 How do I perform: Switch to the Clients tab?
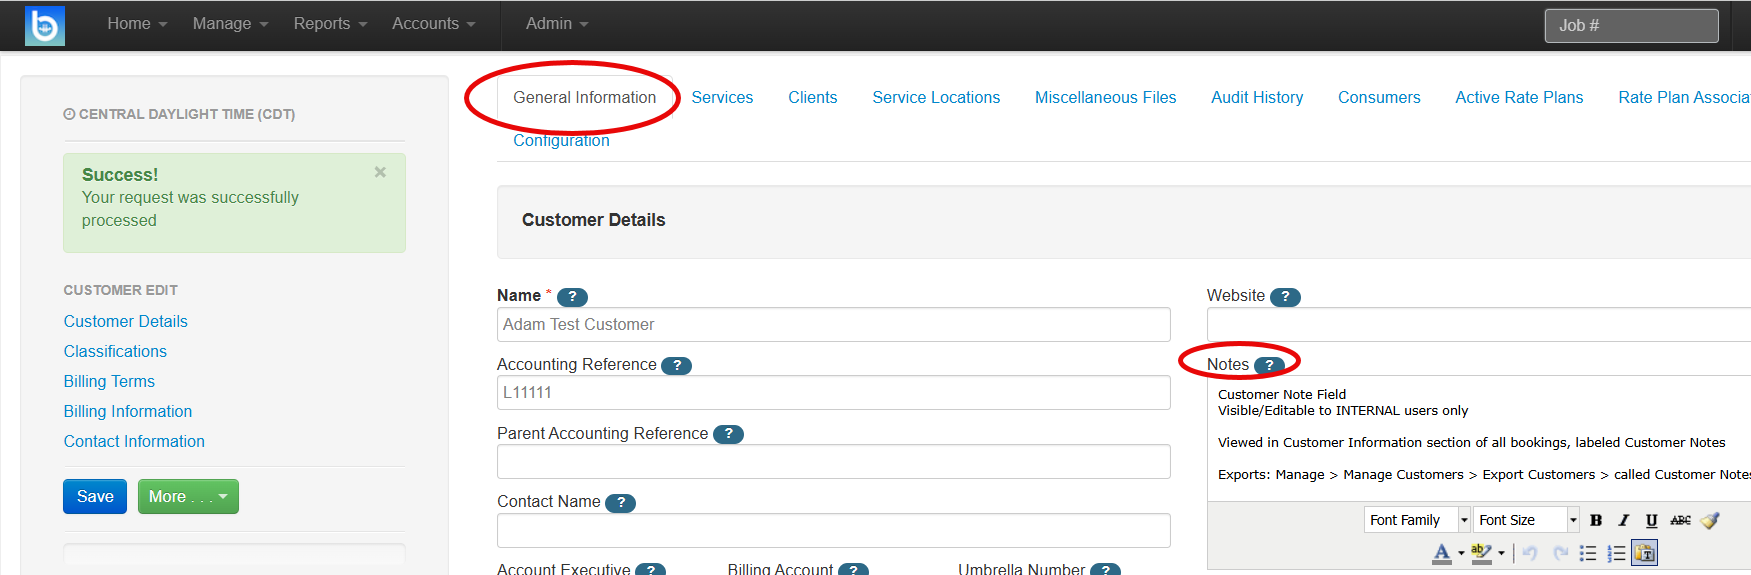click(x=812, y=98)
